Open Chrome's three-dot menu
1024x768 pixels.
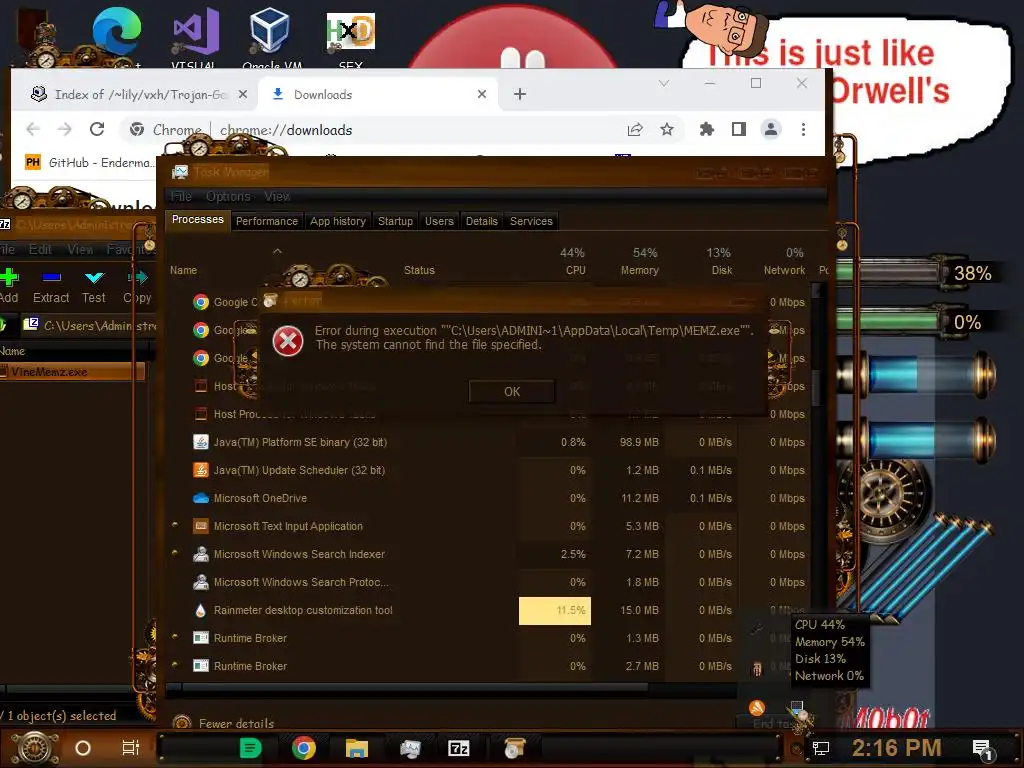[803, 129]
